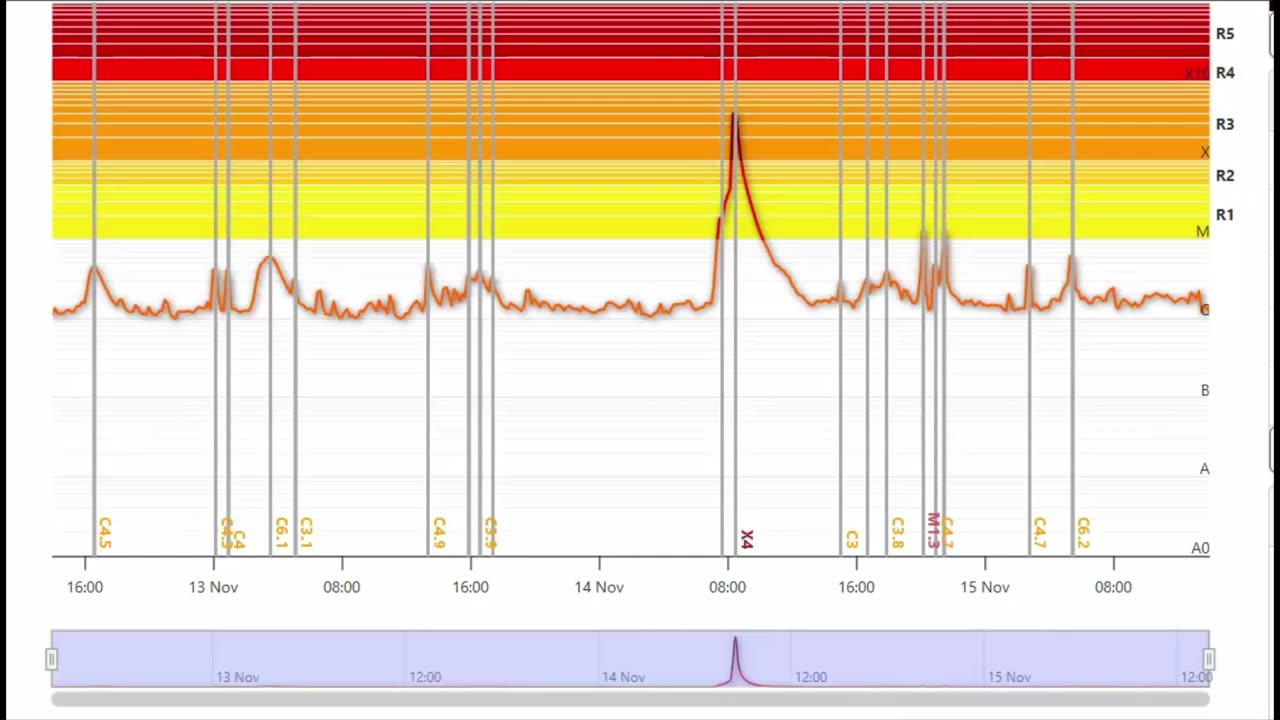Click the C4.7 label beside C6.2
Screen dimensions: 1280x720
[1039, 533]
